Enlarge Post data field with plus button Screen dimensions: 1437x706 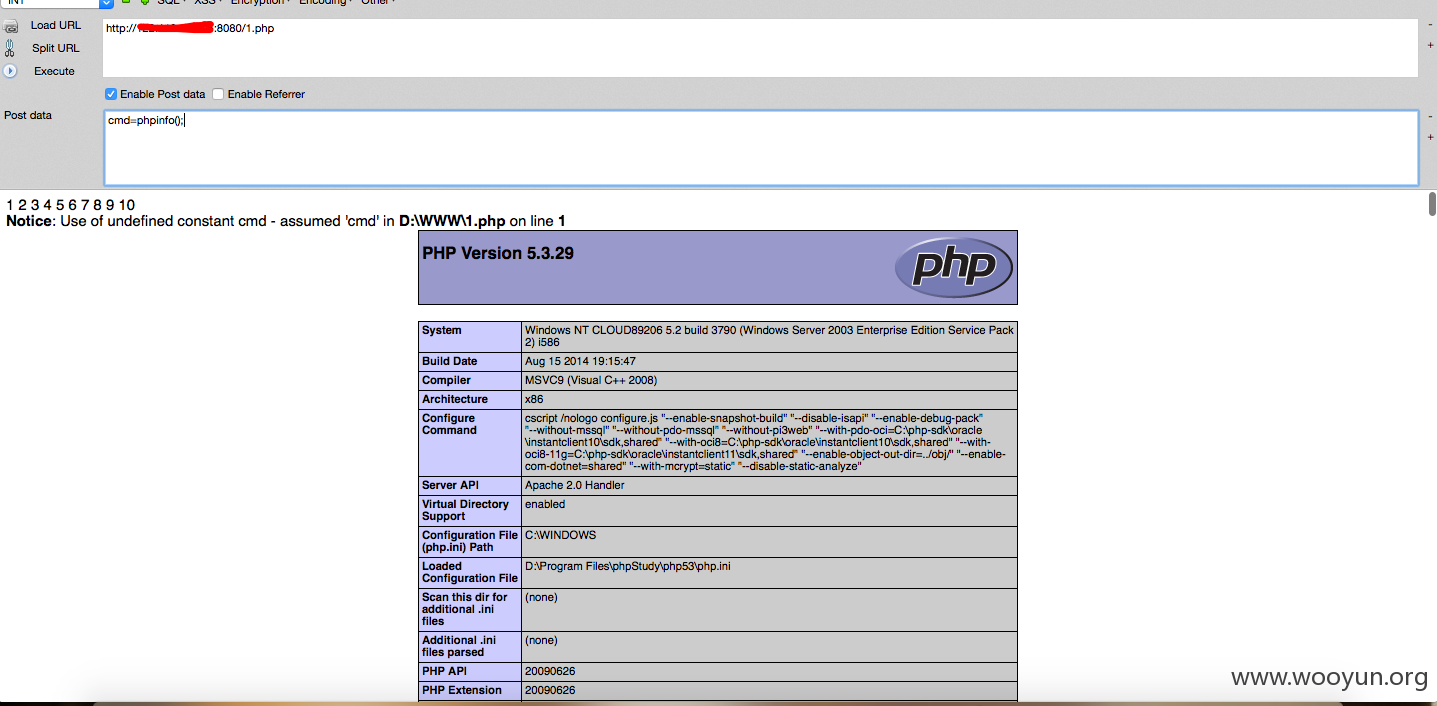[x=1430, y=136]
